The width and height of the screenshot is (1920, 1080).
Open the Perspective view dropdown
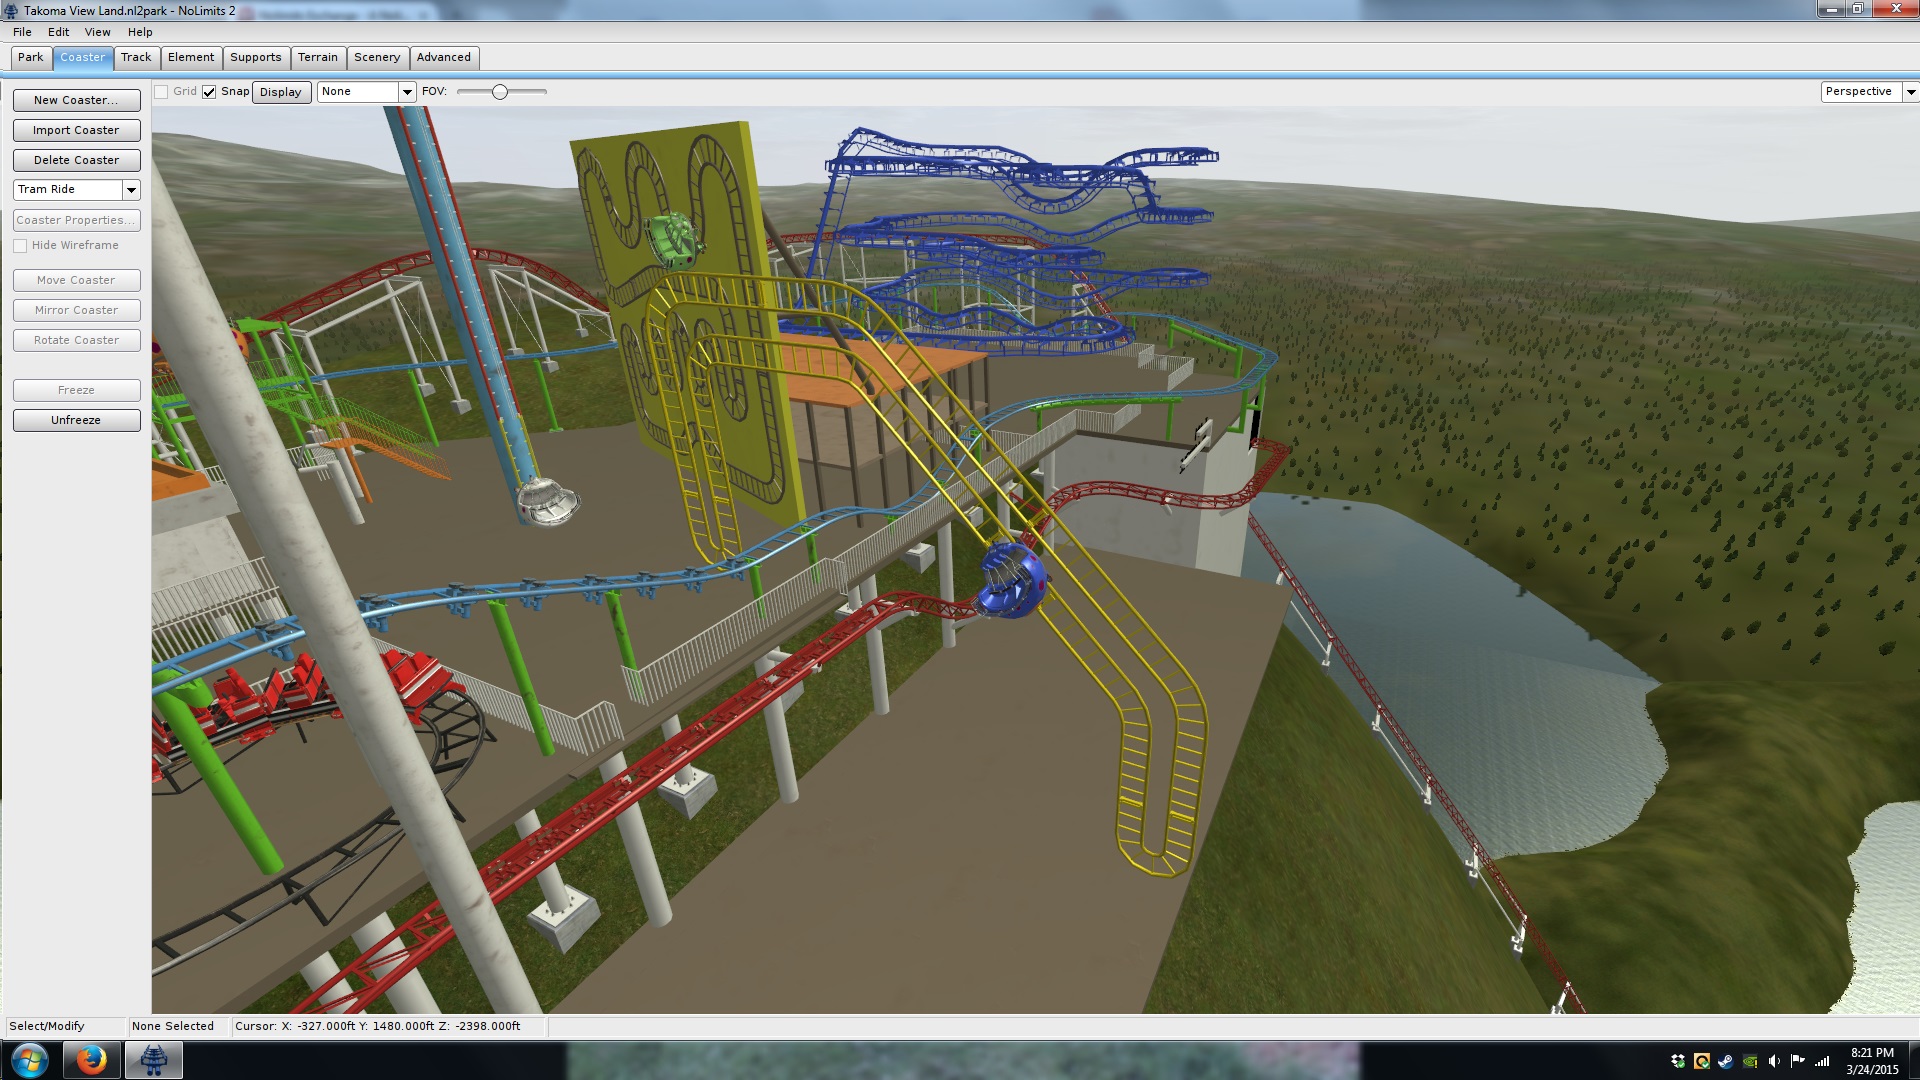[x=1910, y=92]
